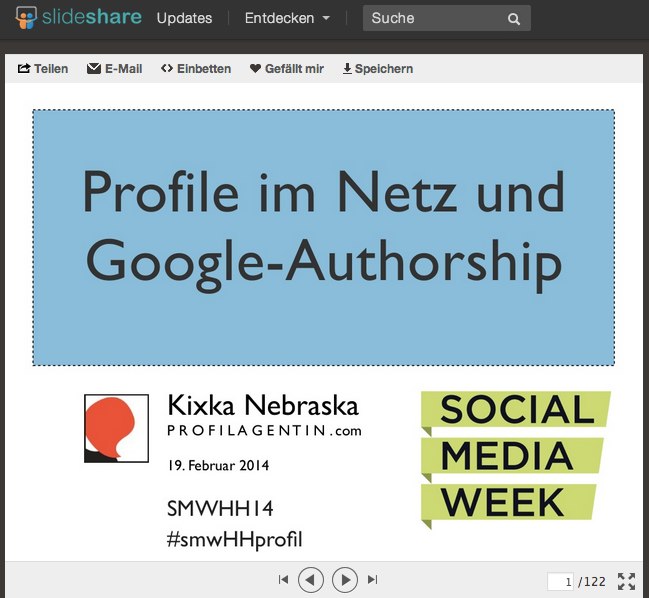
Task: Share the presentation via Teilen
Action: click(43, 69)
